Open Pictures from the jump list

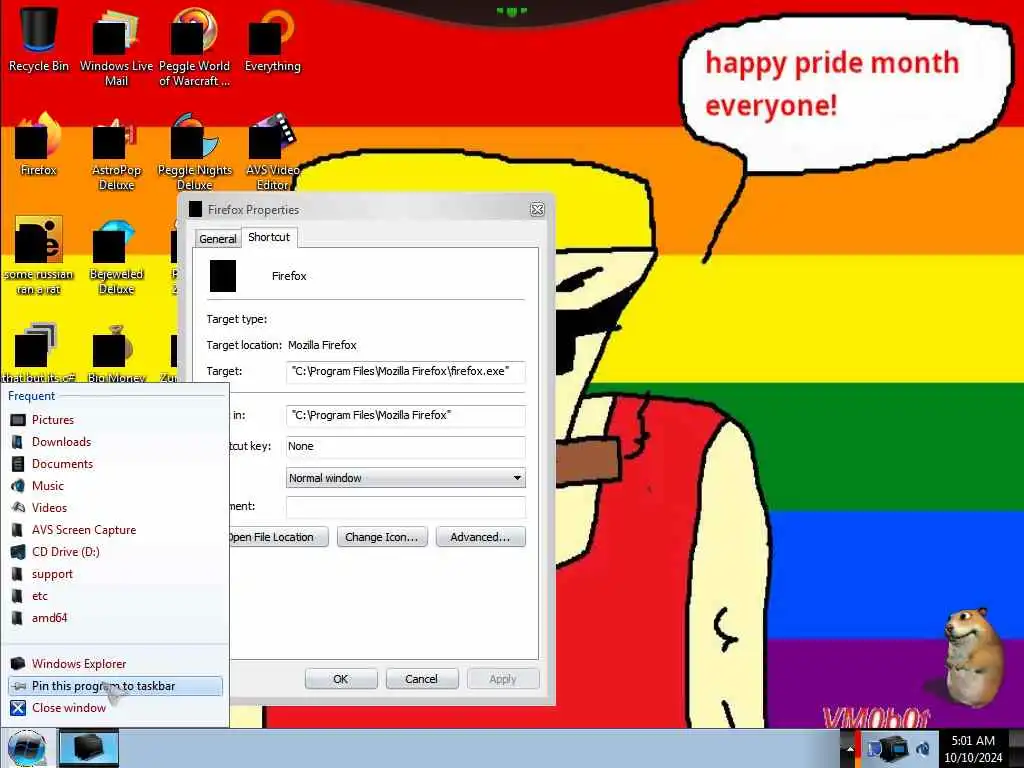pyautogui.click(x=115, y=420)
